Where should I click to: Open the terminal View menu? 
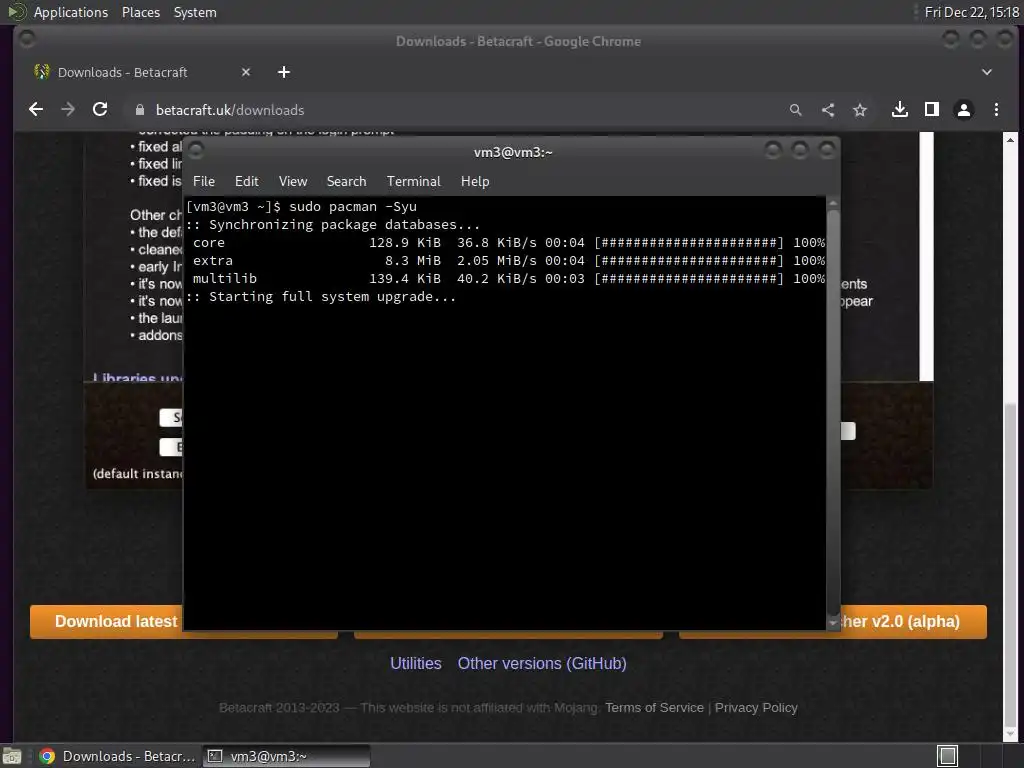(293, 181)
